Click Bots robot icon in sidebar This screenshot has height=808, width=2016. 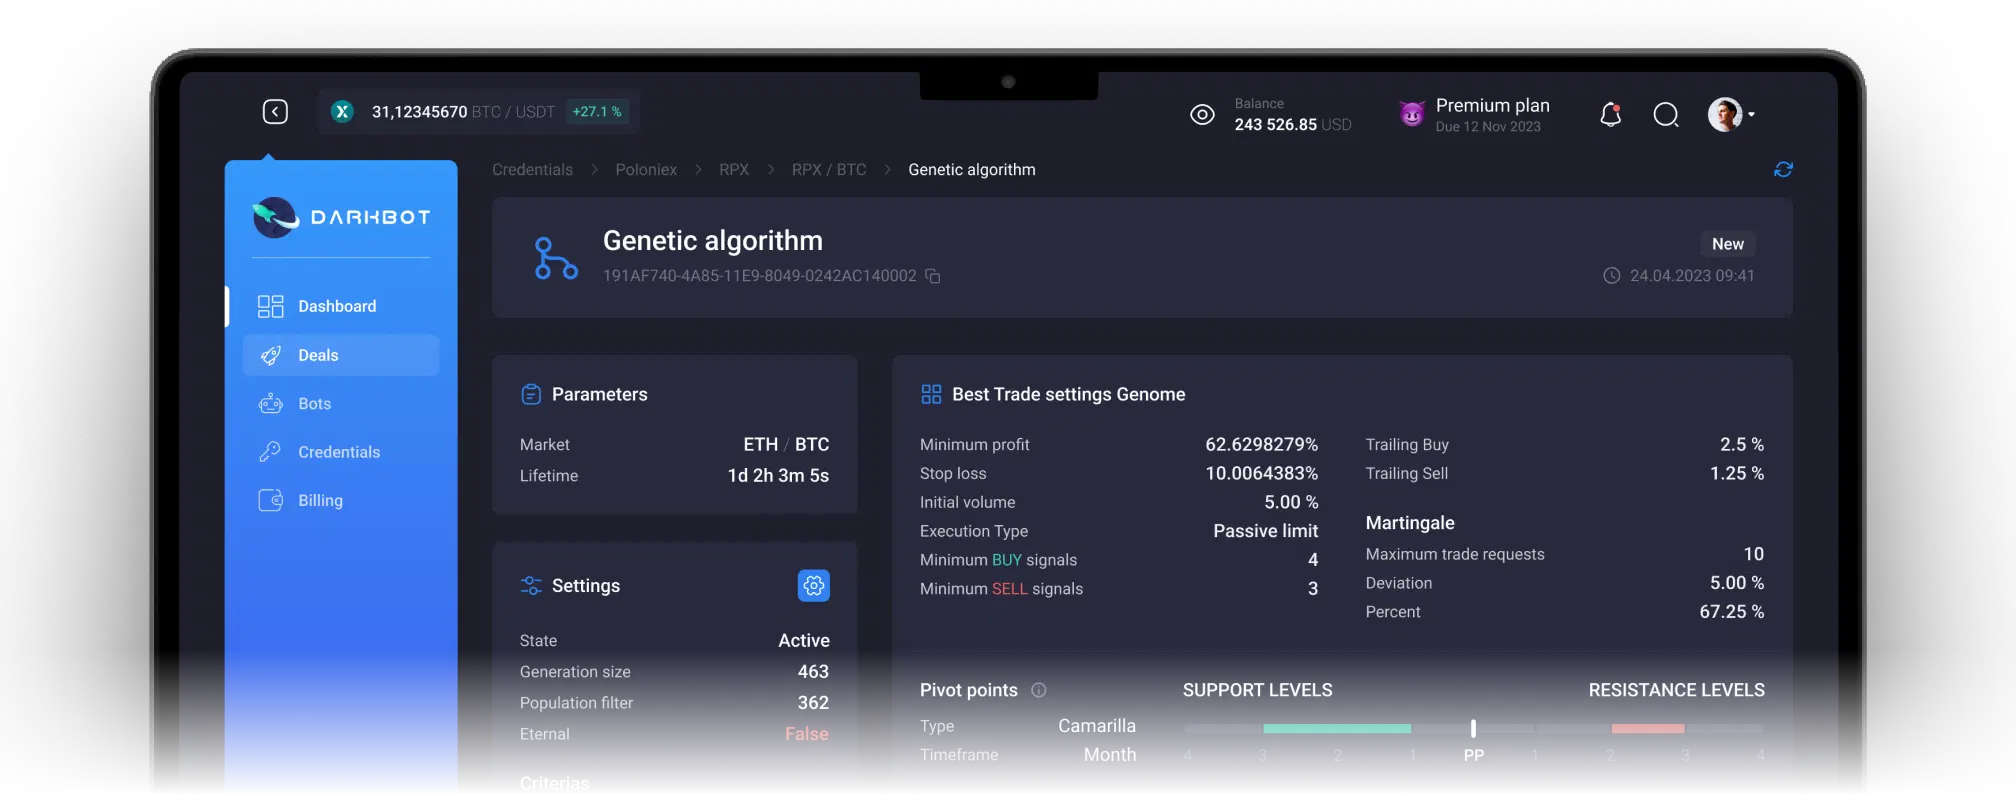(270, 404)
